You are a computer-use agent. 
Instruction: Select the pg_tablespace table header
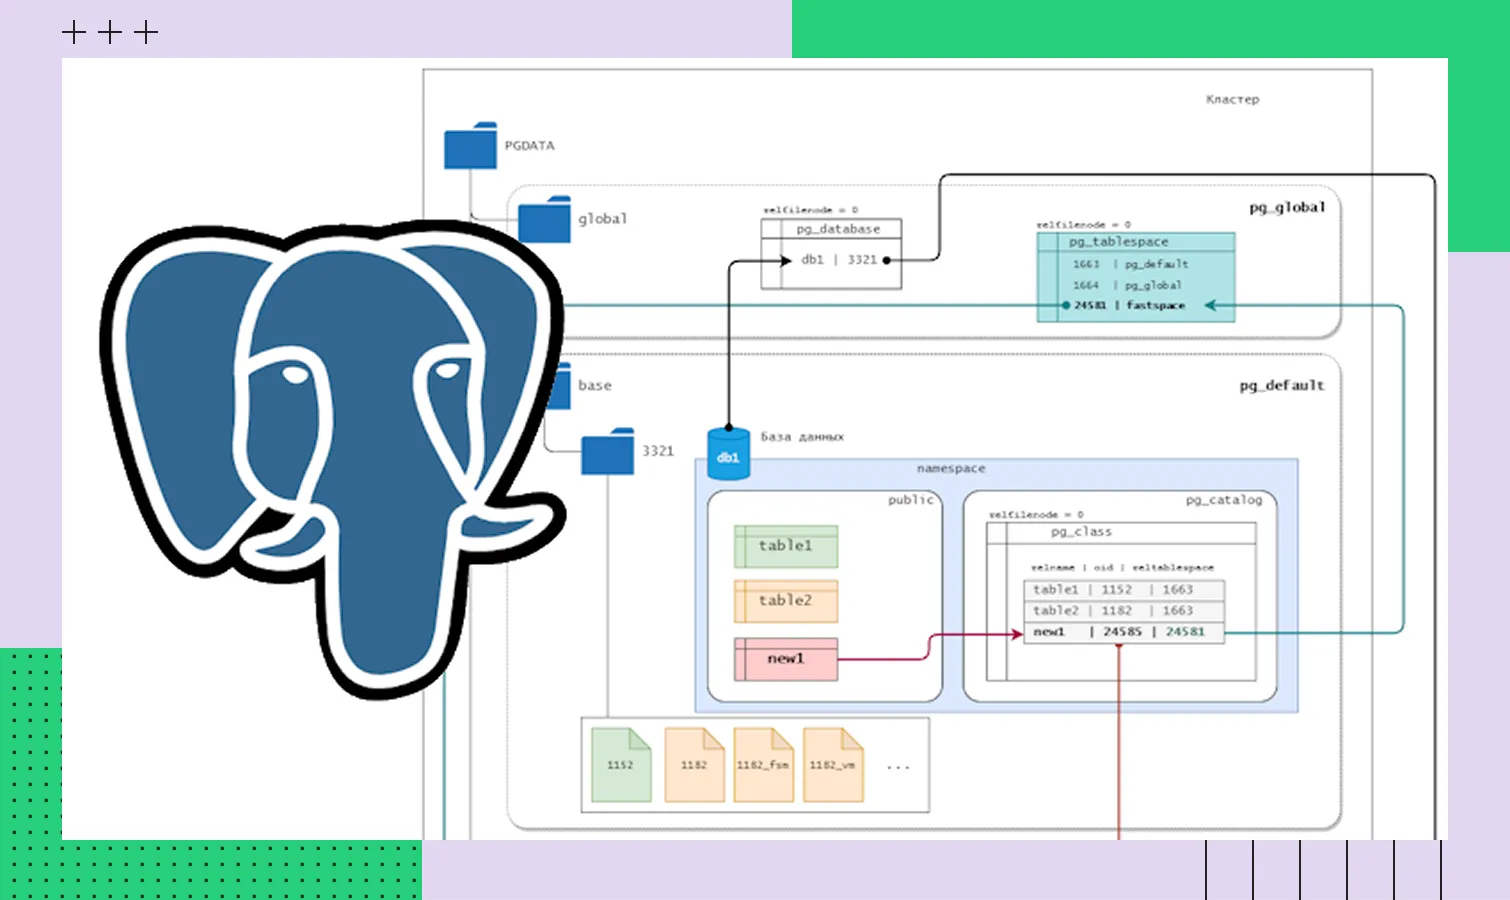[x=1118, y=242]
